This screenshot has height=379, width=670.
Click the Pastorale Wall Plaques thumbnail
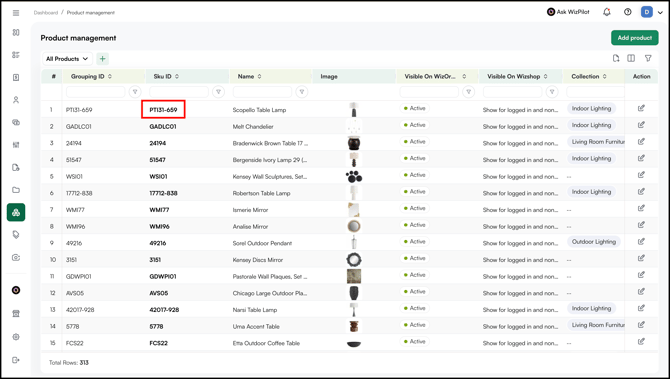click(x=354, y=276)
